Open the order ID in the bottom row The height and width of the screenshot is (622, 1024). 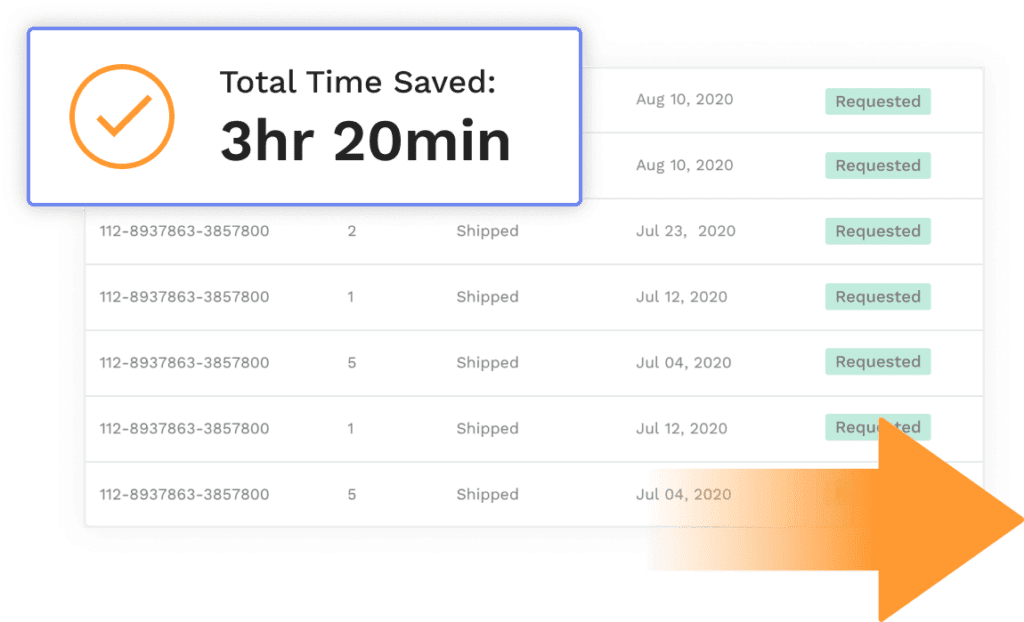coord(184,494)
